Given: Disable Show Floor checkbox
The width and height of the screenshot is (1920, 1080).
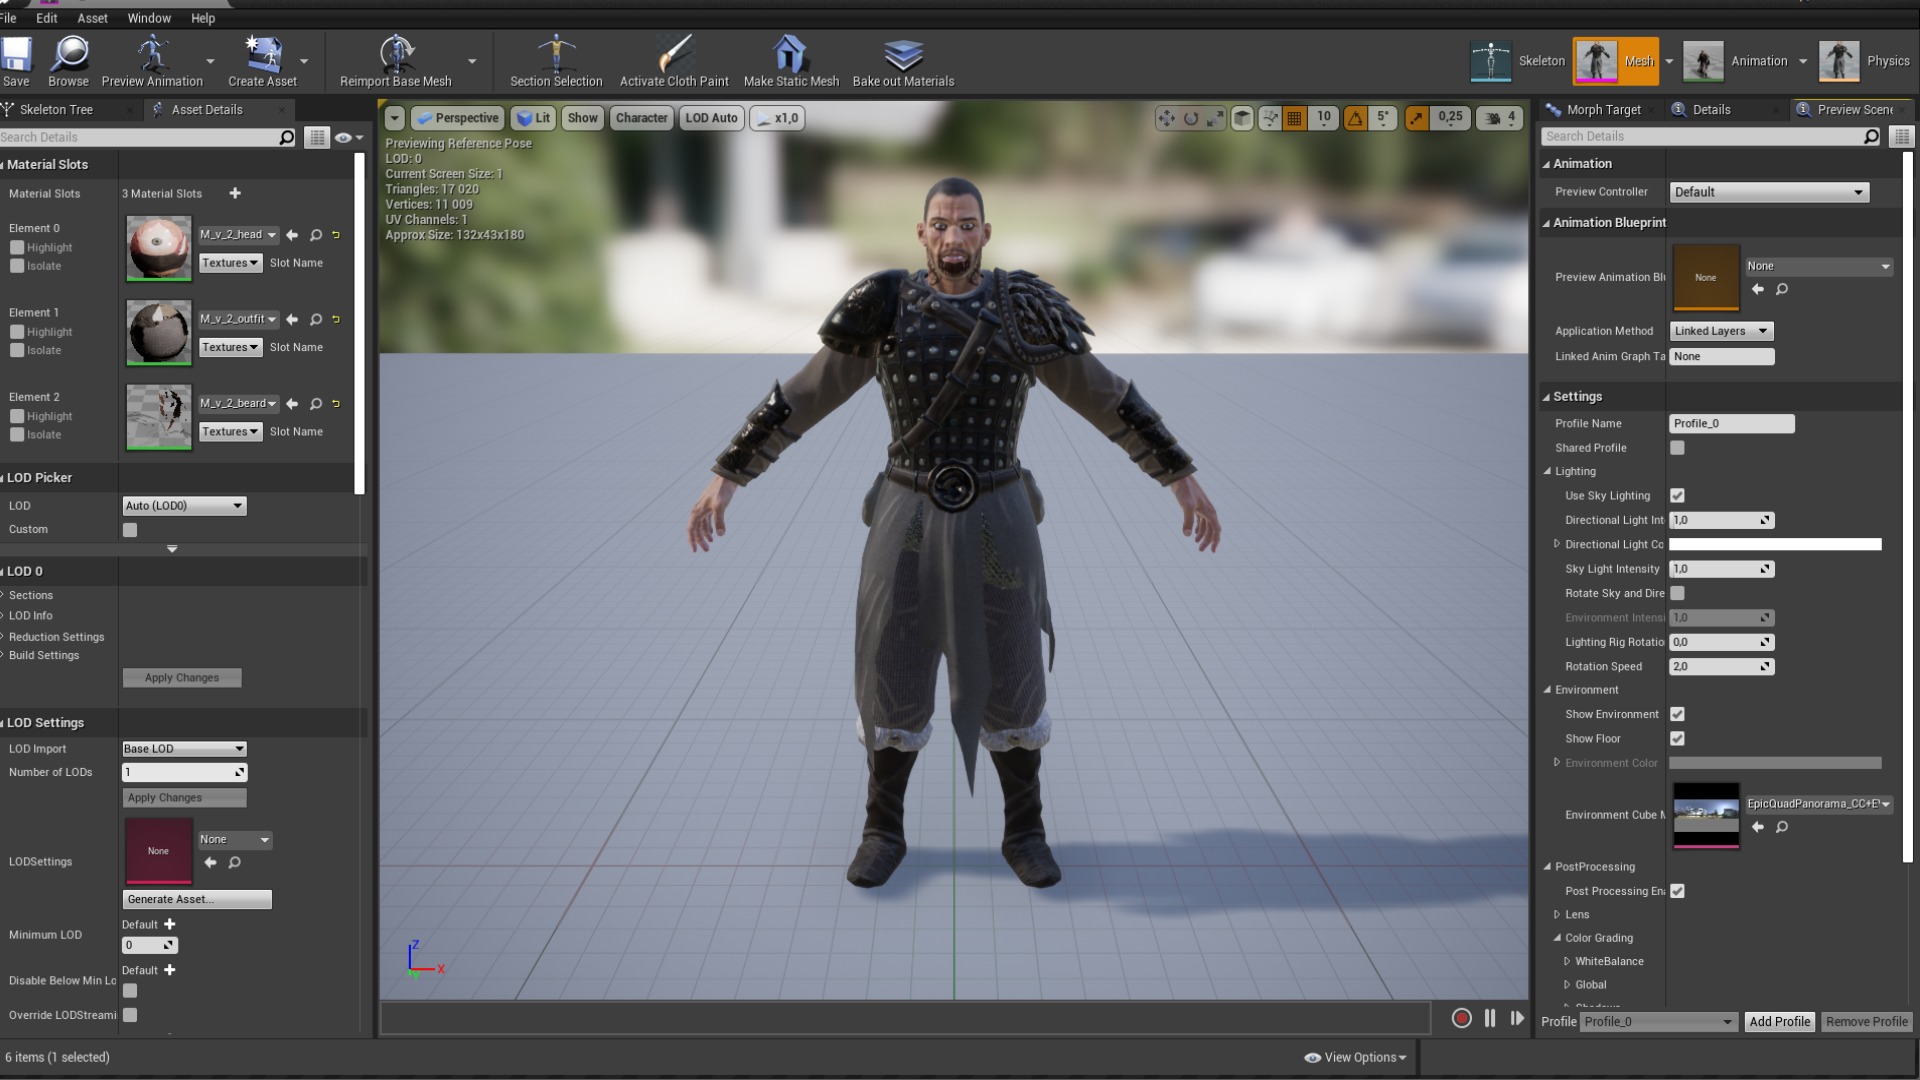Looking at the screenshot, I should point(1677,738).
